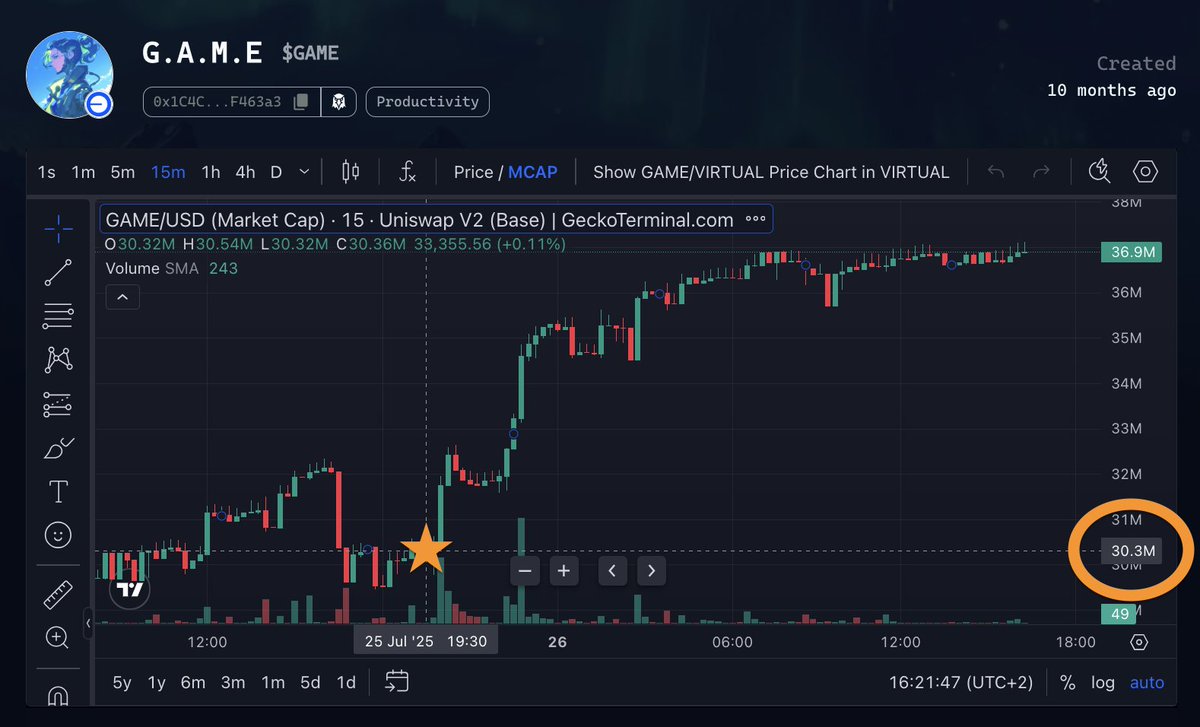
Task: Switch to 1s timeframe
Action: coord(46,172)
